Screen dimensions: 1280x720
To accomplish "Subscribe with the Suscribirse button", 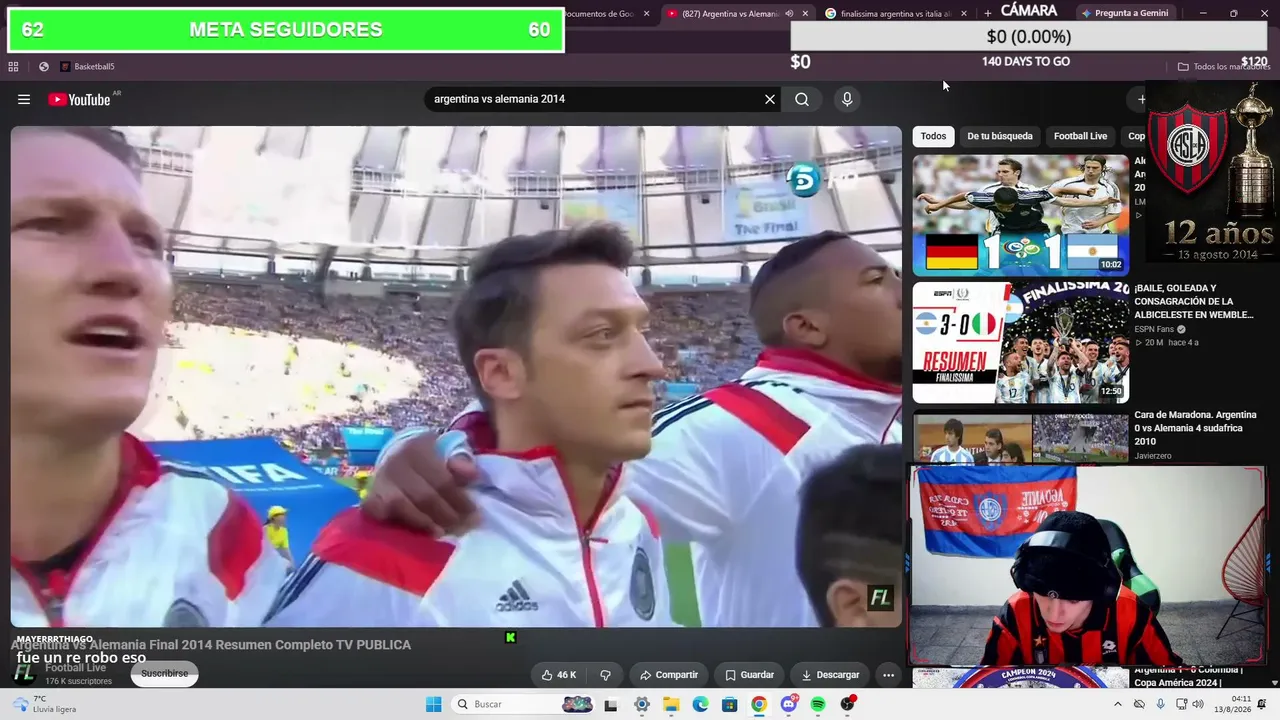I will tap(164, 674).
